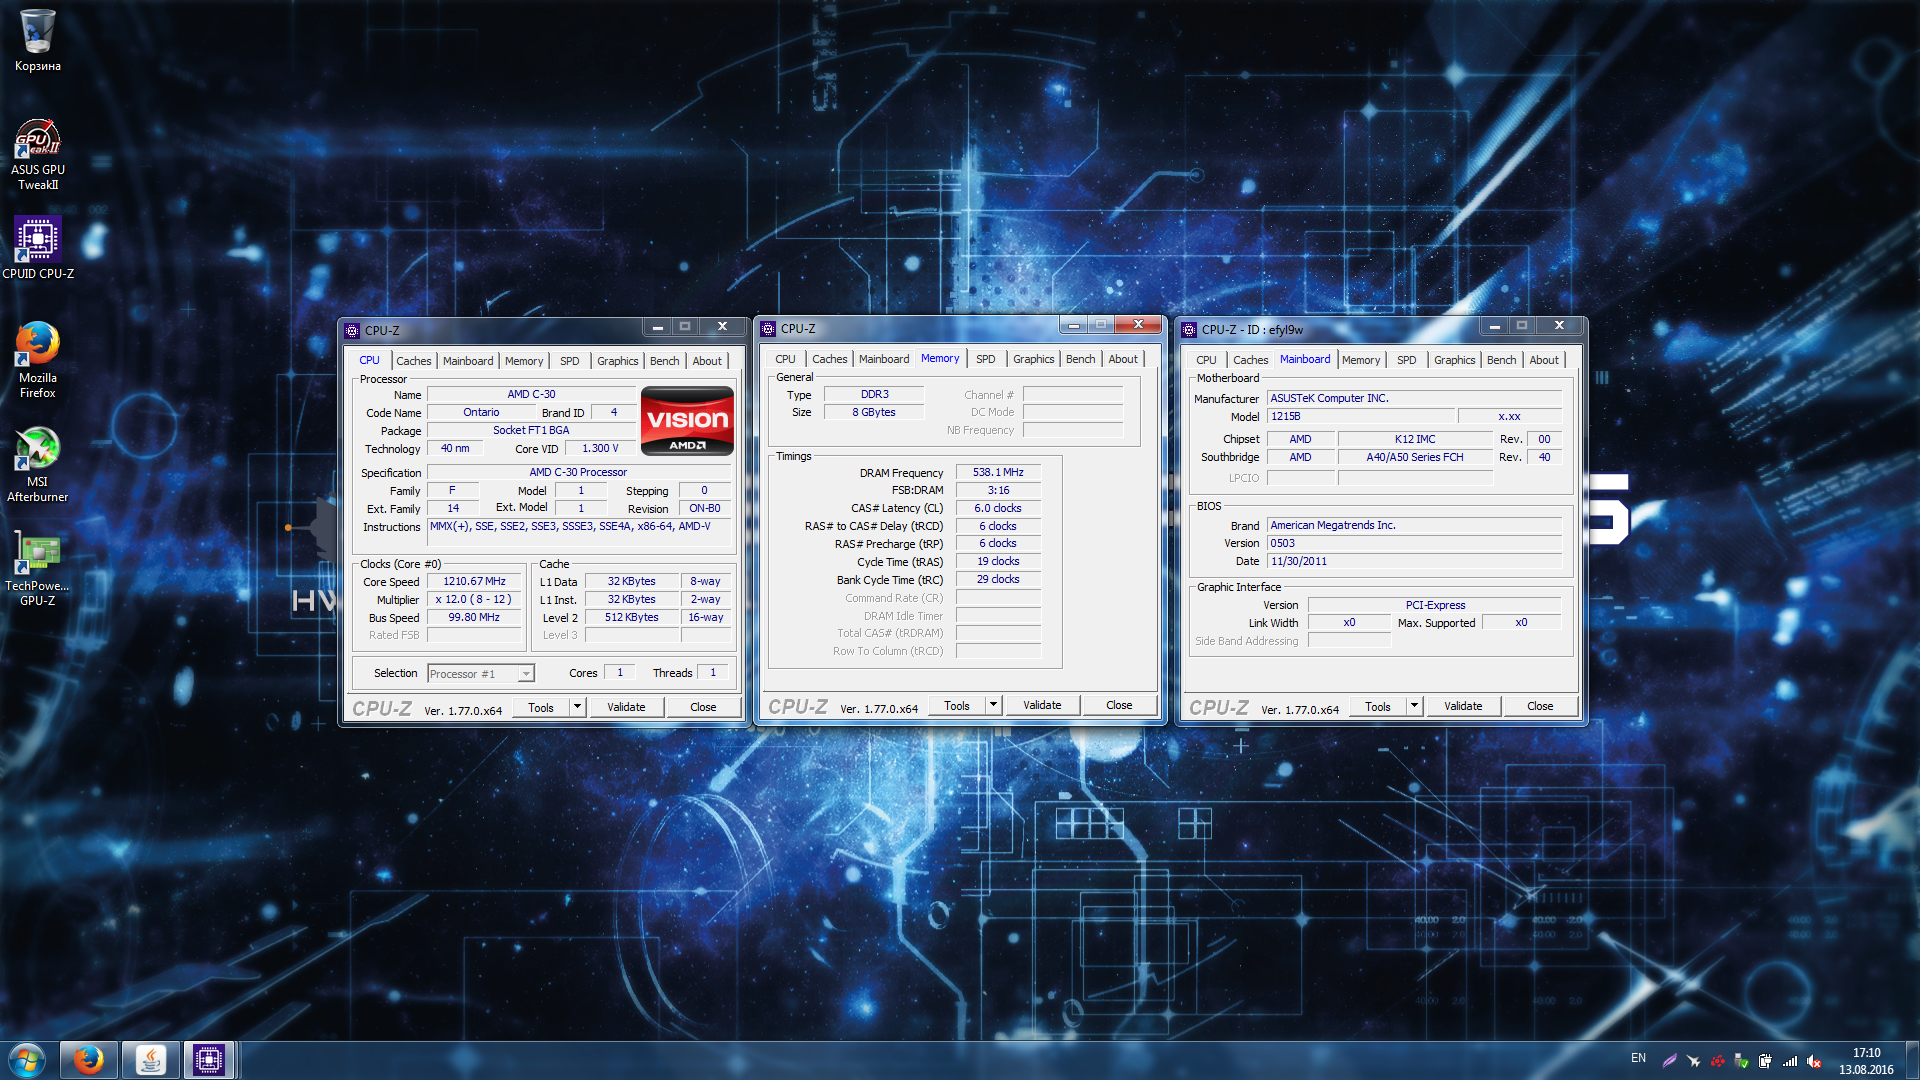The image size is (1920, 1080).
Task: Click the purple feather tray icon
Action: tap(1669, 1061)
